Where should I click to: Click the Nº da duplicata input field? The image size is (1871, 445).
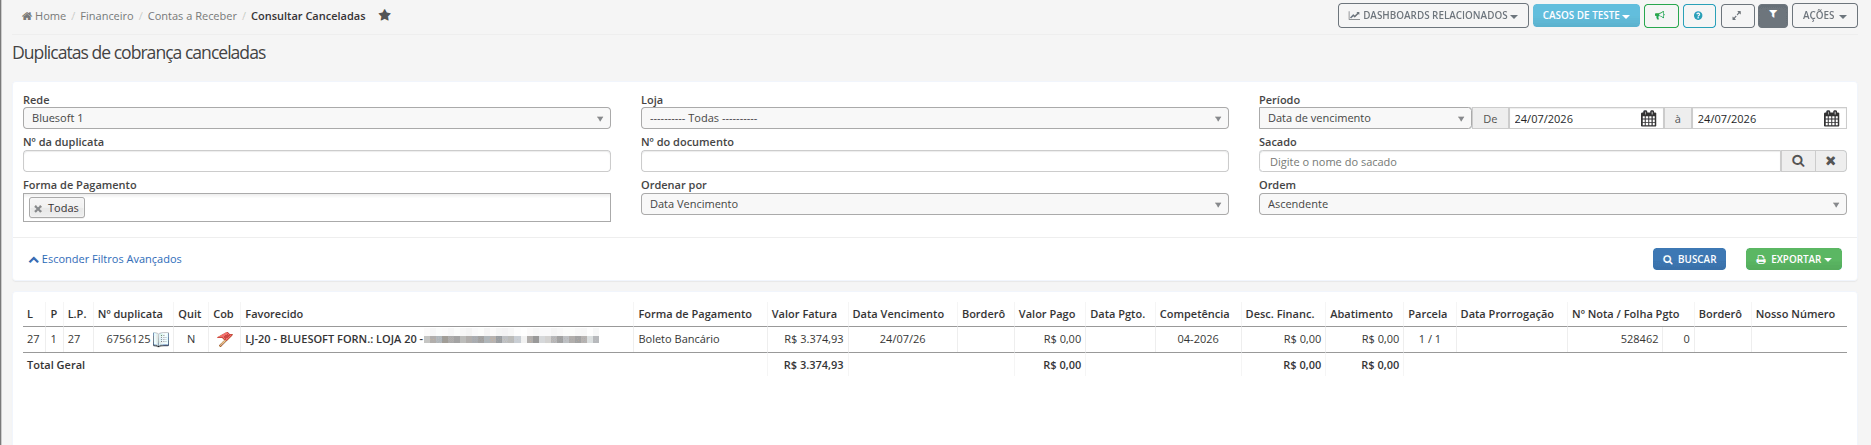point(317,161)
